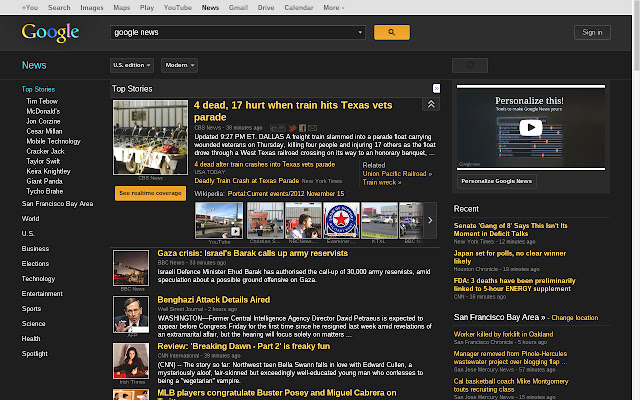Select Technology in the left sidebar
The width and height of the screenshot is (640, 400).
tap(38, 278)
